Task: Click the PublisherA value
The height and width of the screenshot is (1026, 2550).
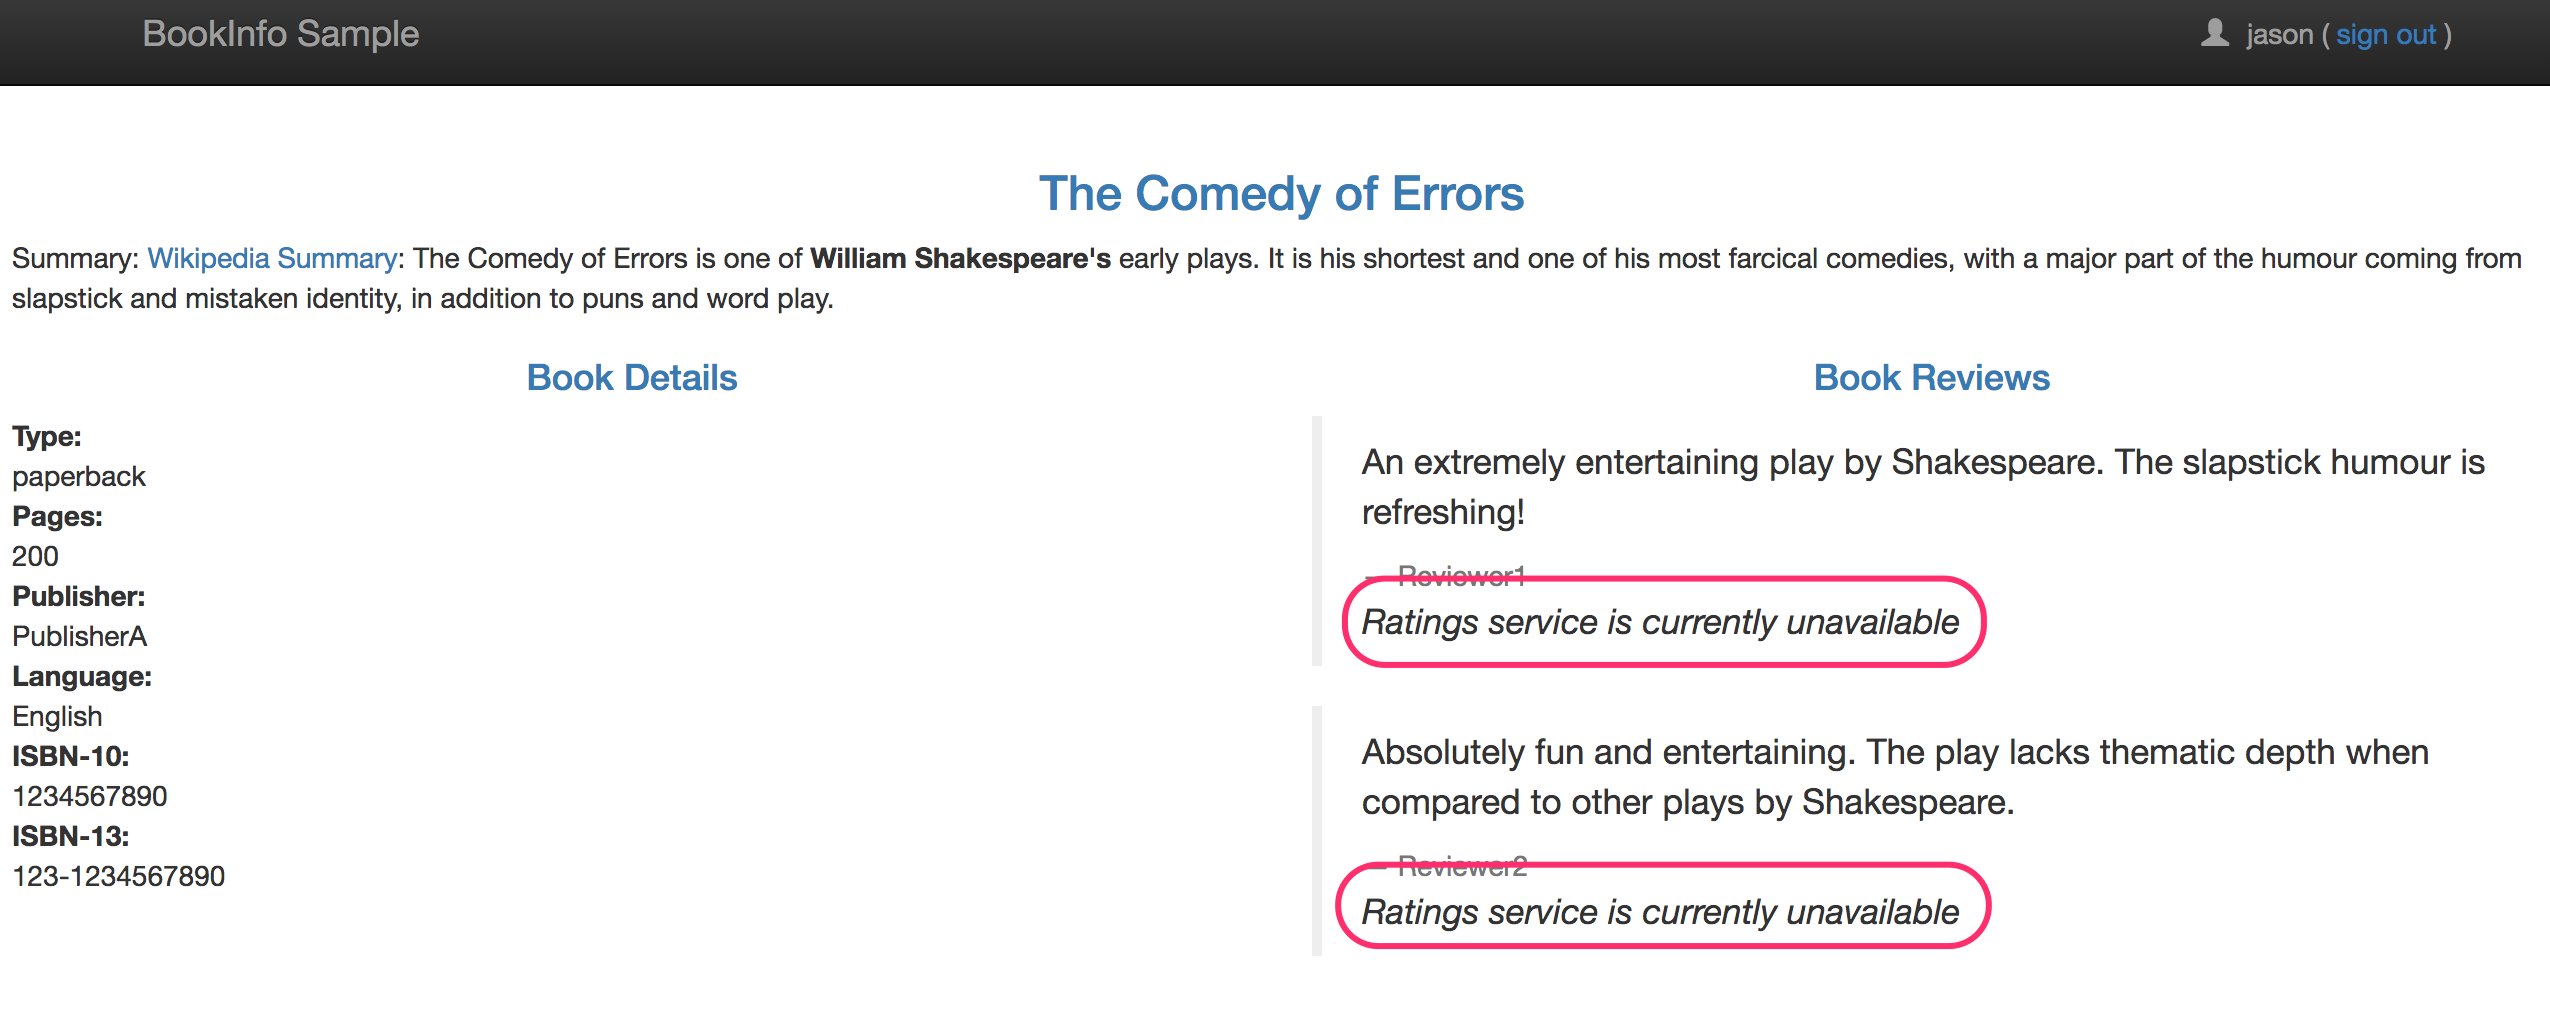Action: pos(79,636)
